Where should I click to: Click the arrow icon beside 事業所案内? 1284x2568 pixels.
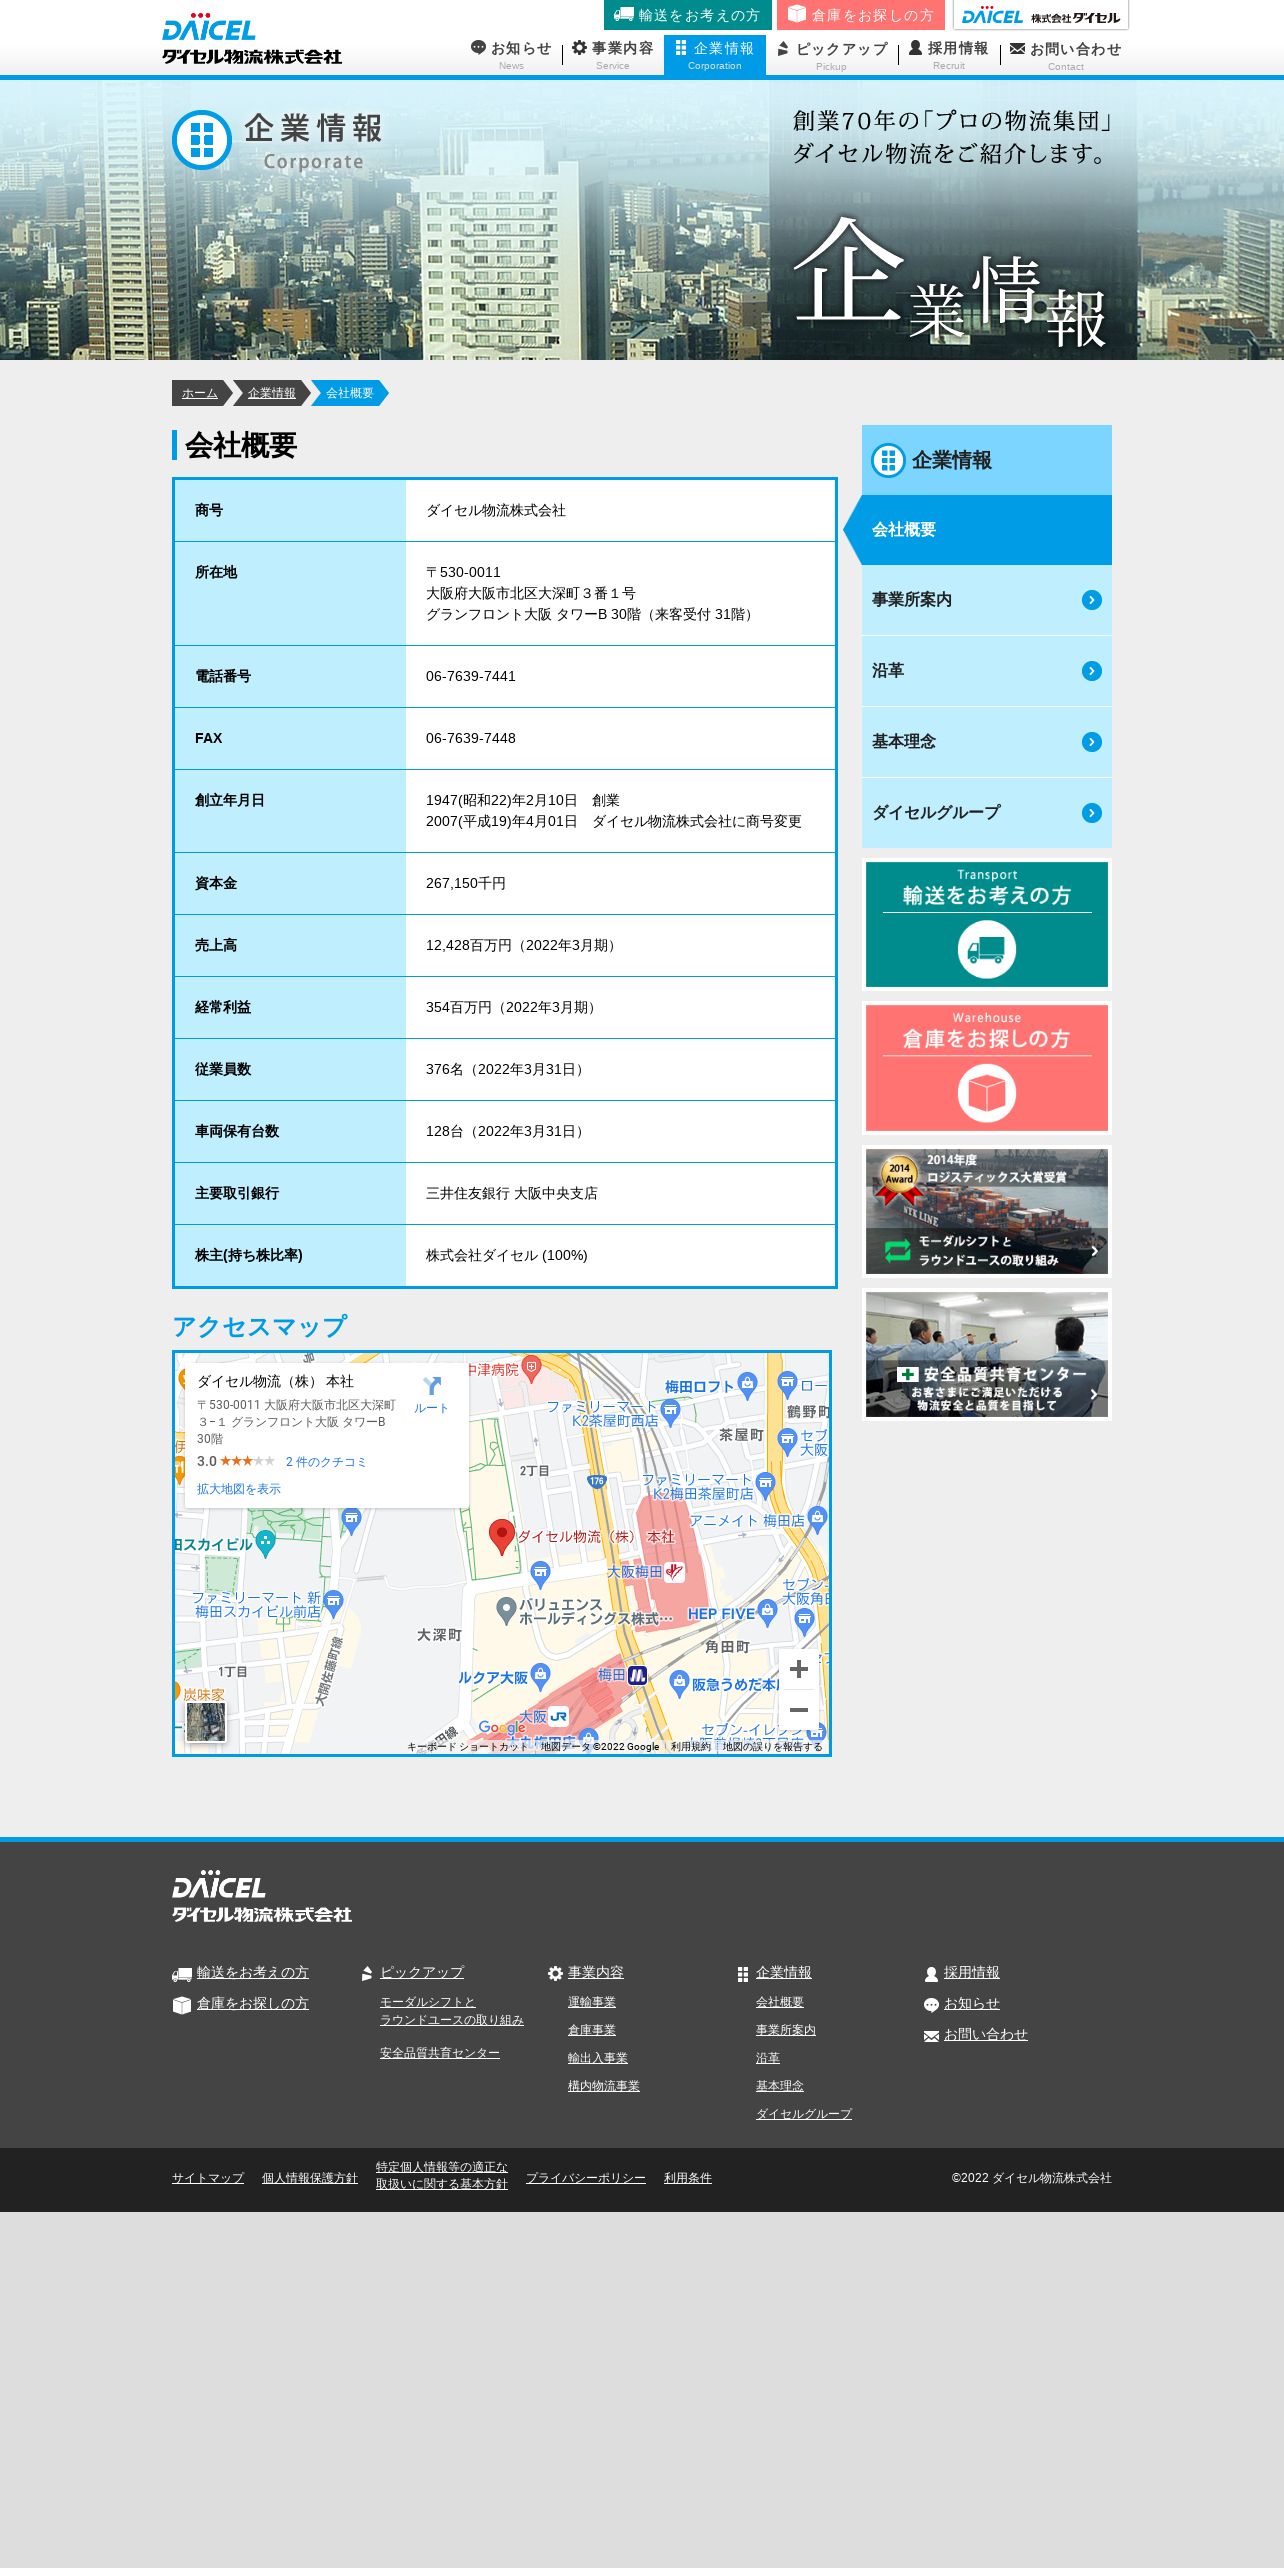(x=1092, y=600)
